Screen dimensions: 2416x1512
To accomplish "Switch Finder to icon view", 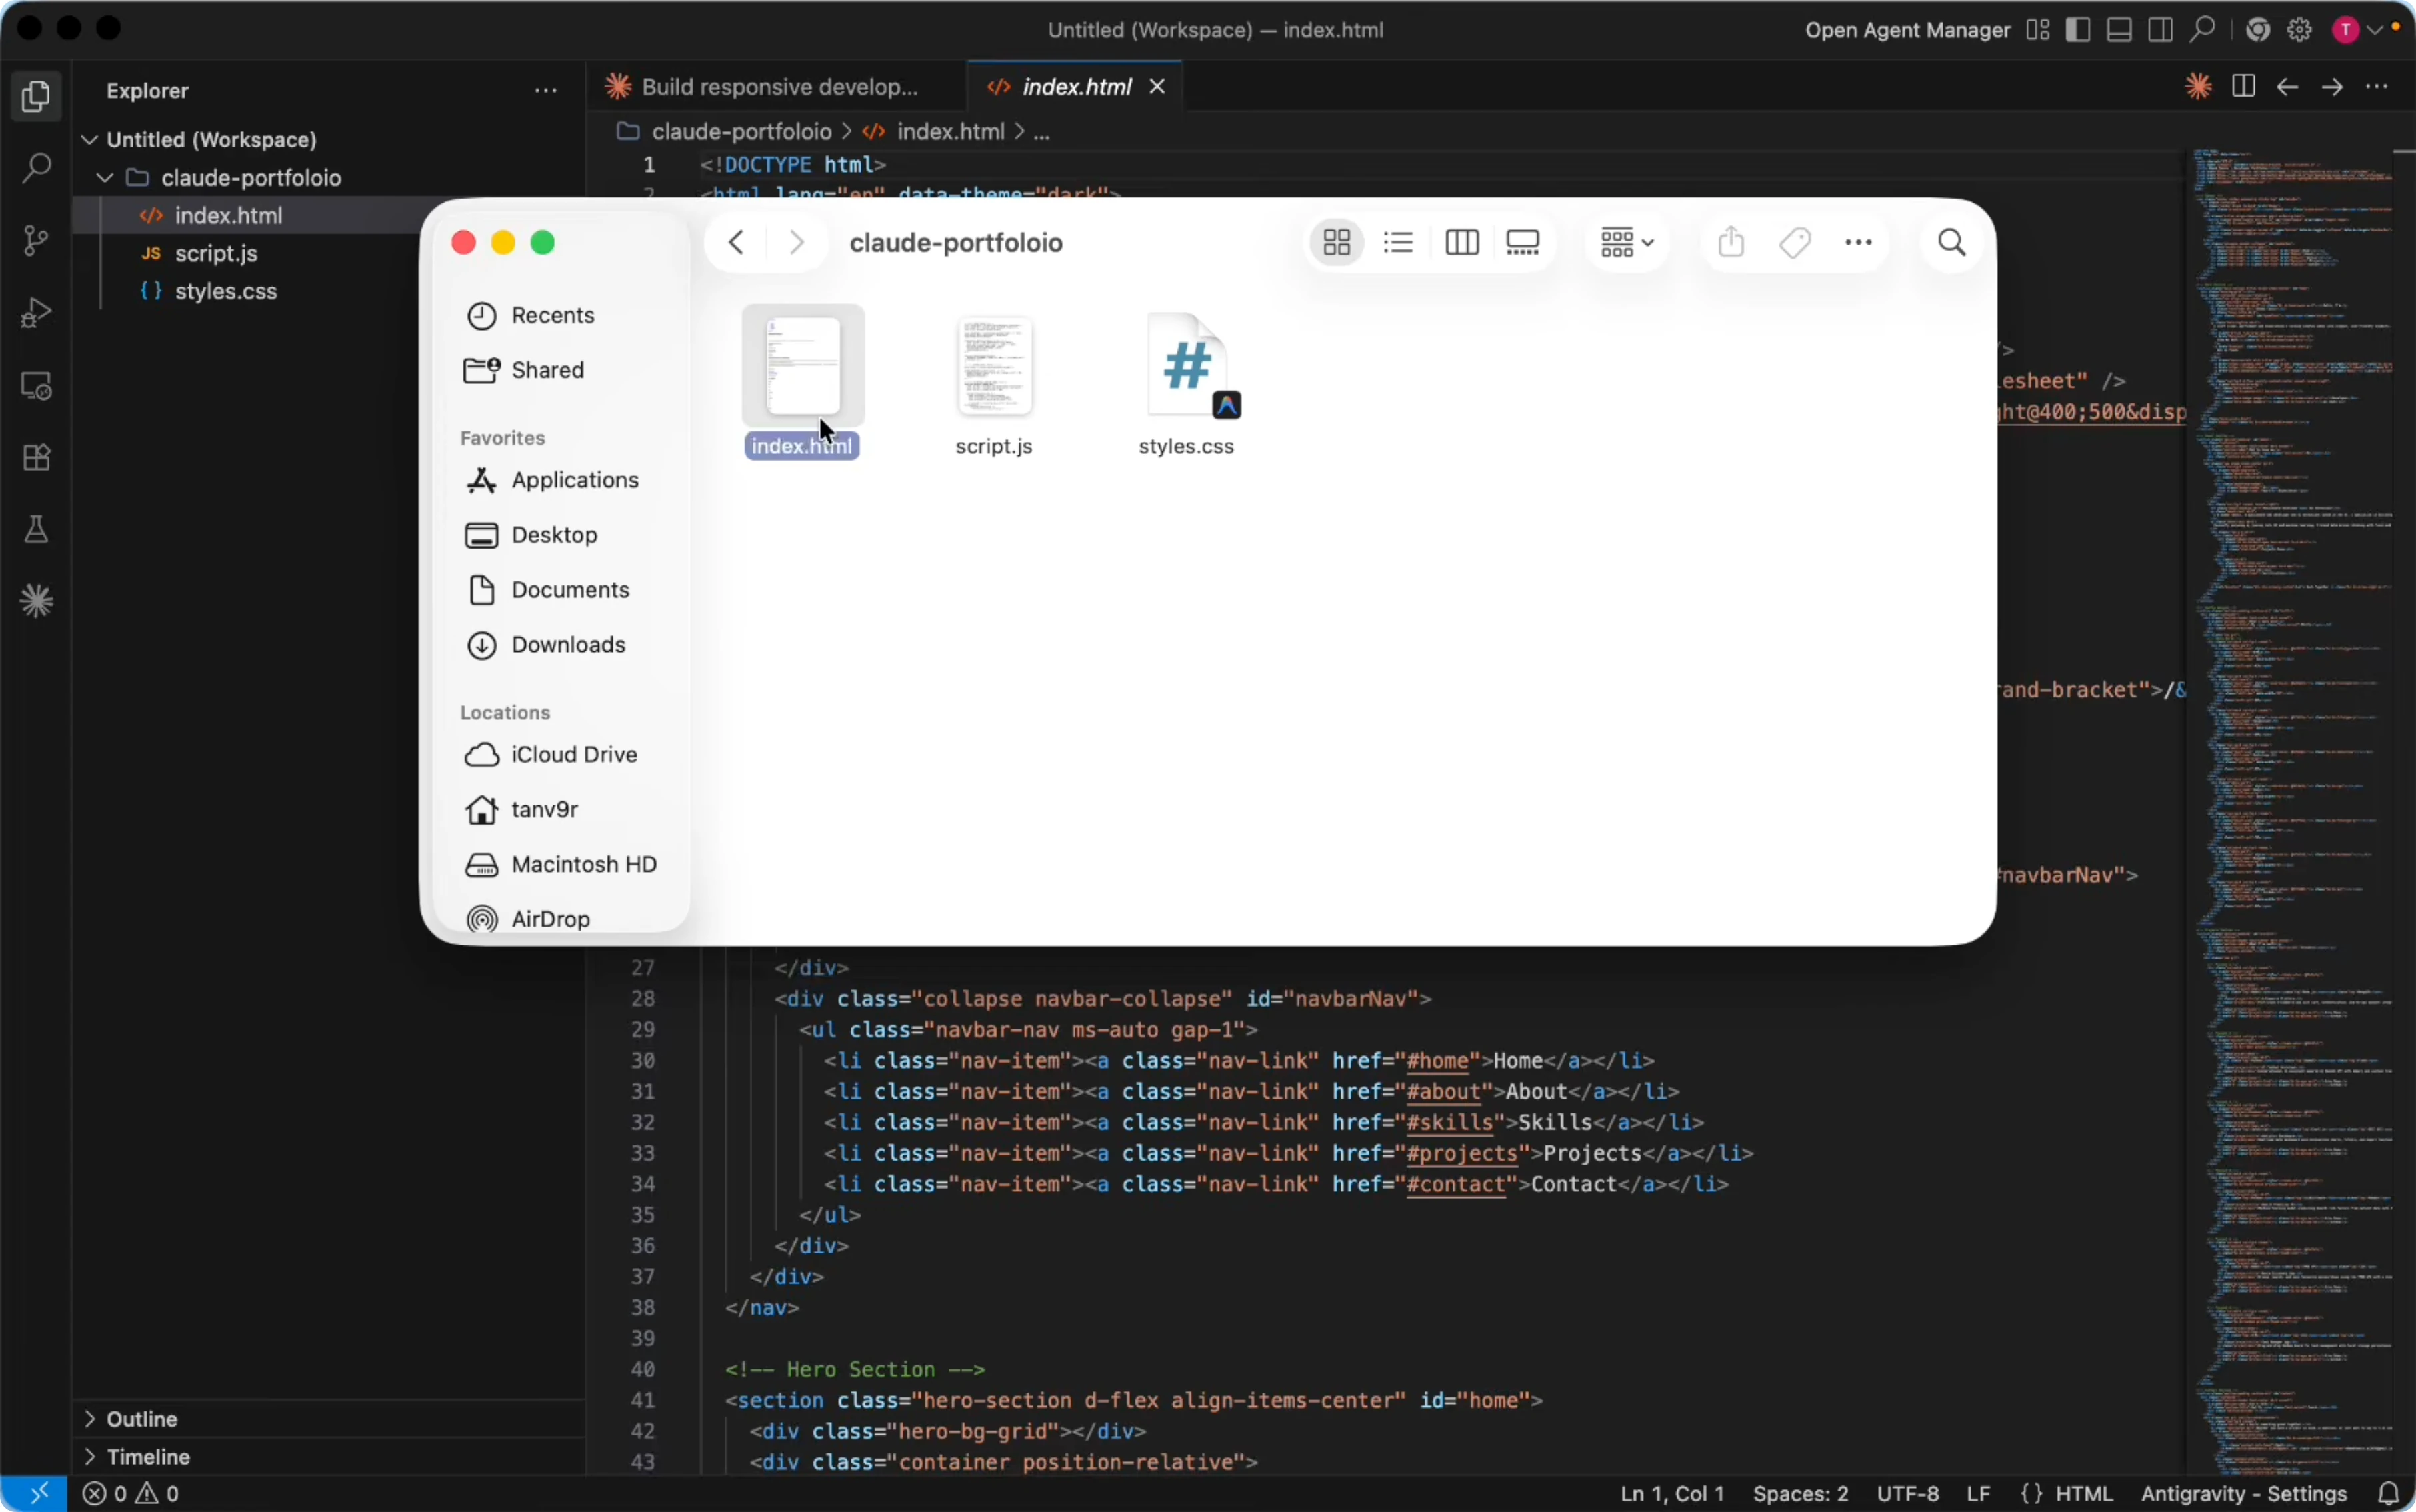I will tap(1337, 243).
